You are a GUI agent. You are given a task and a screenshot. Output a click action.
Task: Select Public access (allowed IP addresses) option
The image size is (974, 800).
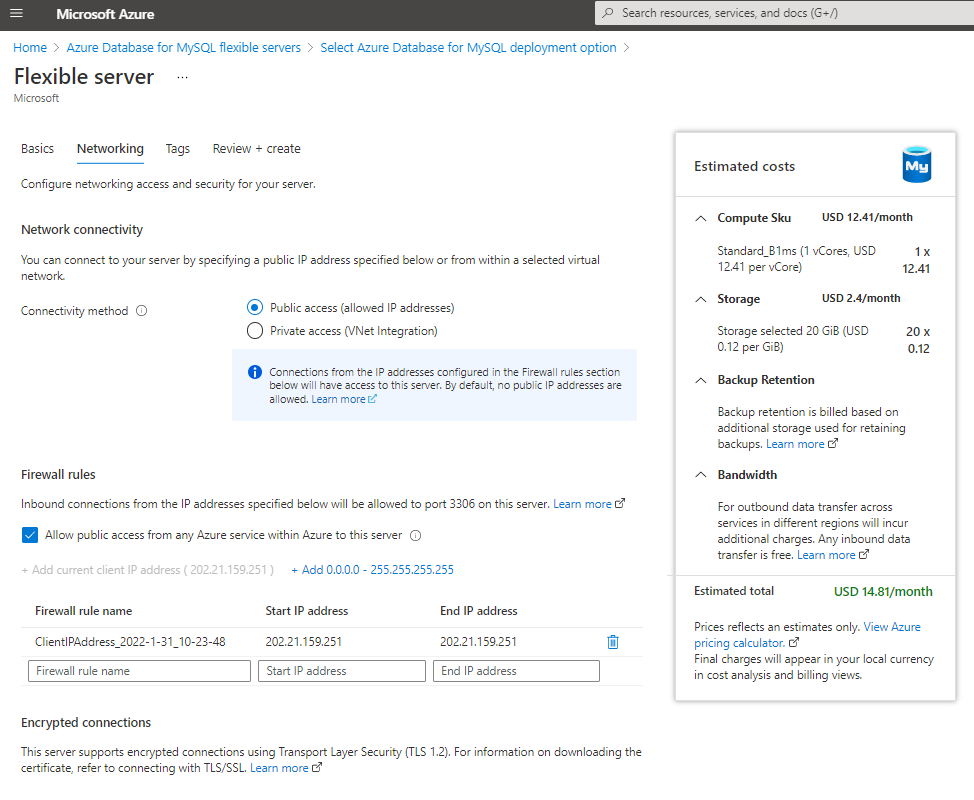click(255, 307)
